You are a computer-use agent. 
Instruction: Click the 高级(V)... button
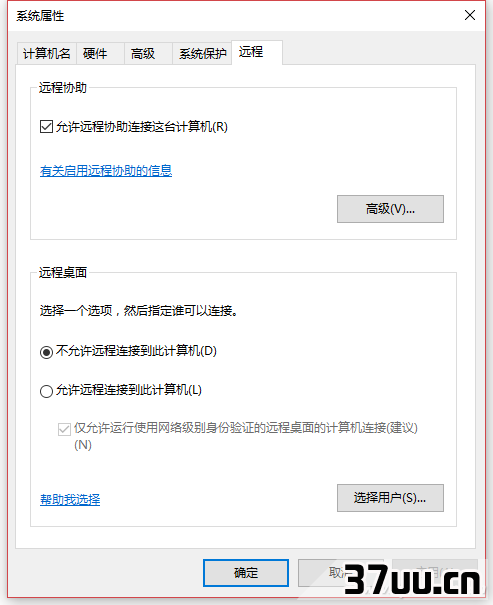coord(390,209)
